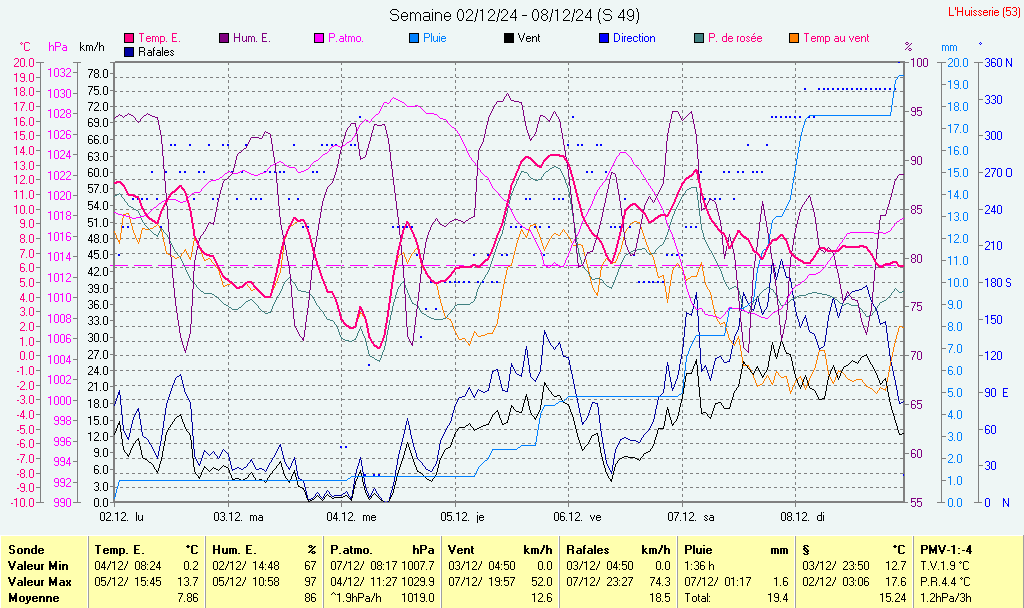Click the maximum pressure value 1029.9
The width and height of the screenshot is (1024, 608).
(419, 581)
